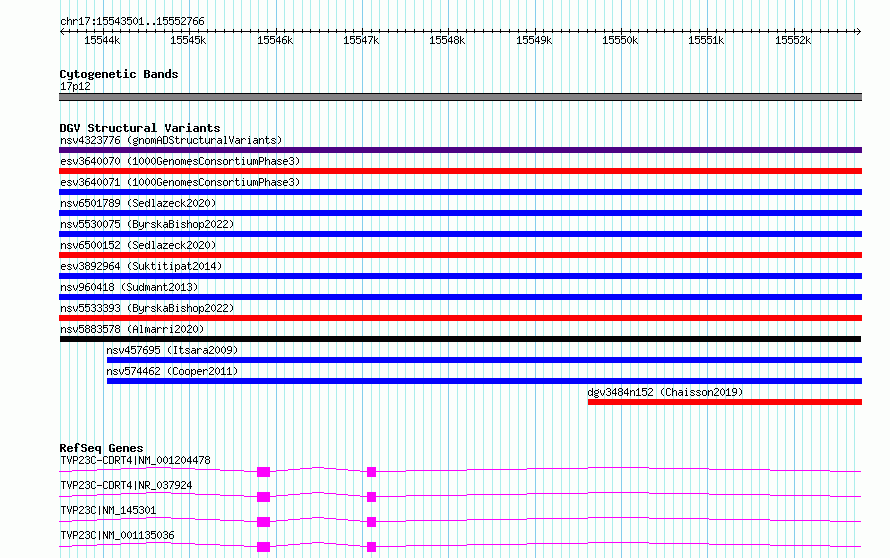Open variant esv3640071 label

coord(180,182)
